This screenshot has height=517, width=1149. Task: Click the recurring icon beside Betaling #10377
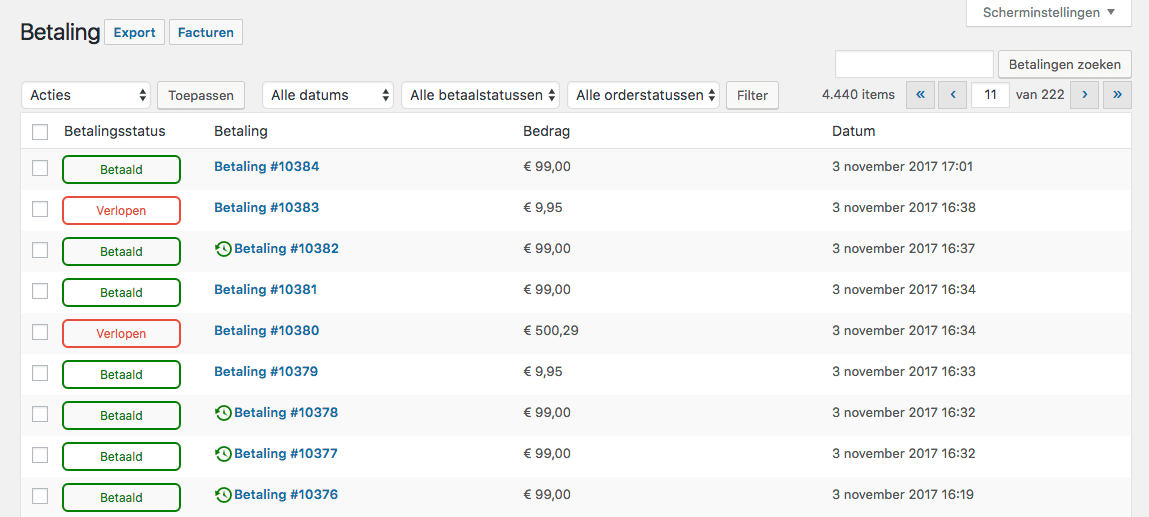[223, 454]
